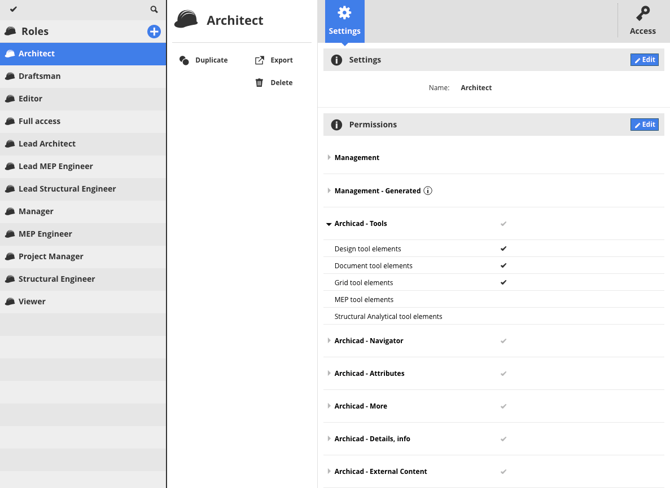Expand the Archicad - Navigator group
Viewport: 670px width, 488px height.
click(329, 341)
